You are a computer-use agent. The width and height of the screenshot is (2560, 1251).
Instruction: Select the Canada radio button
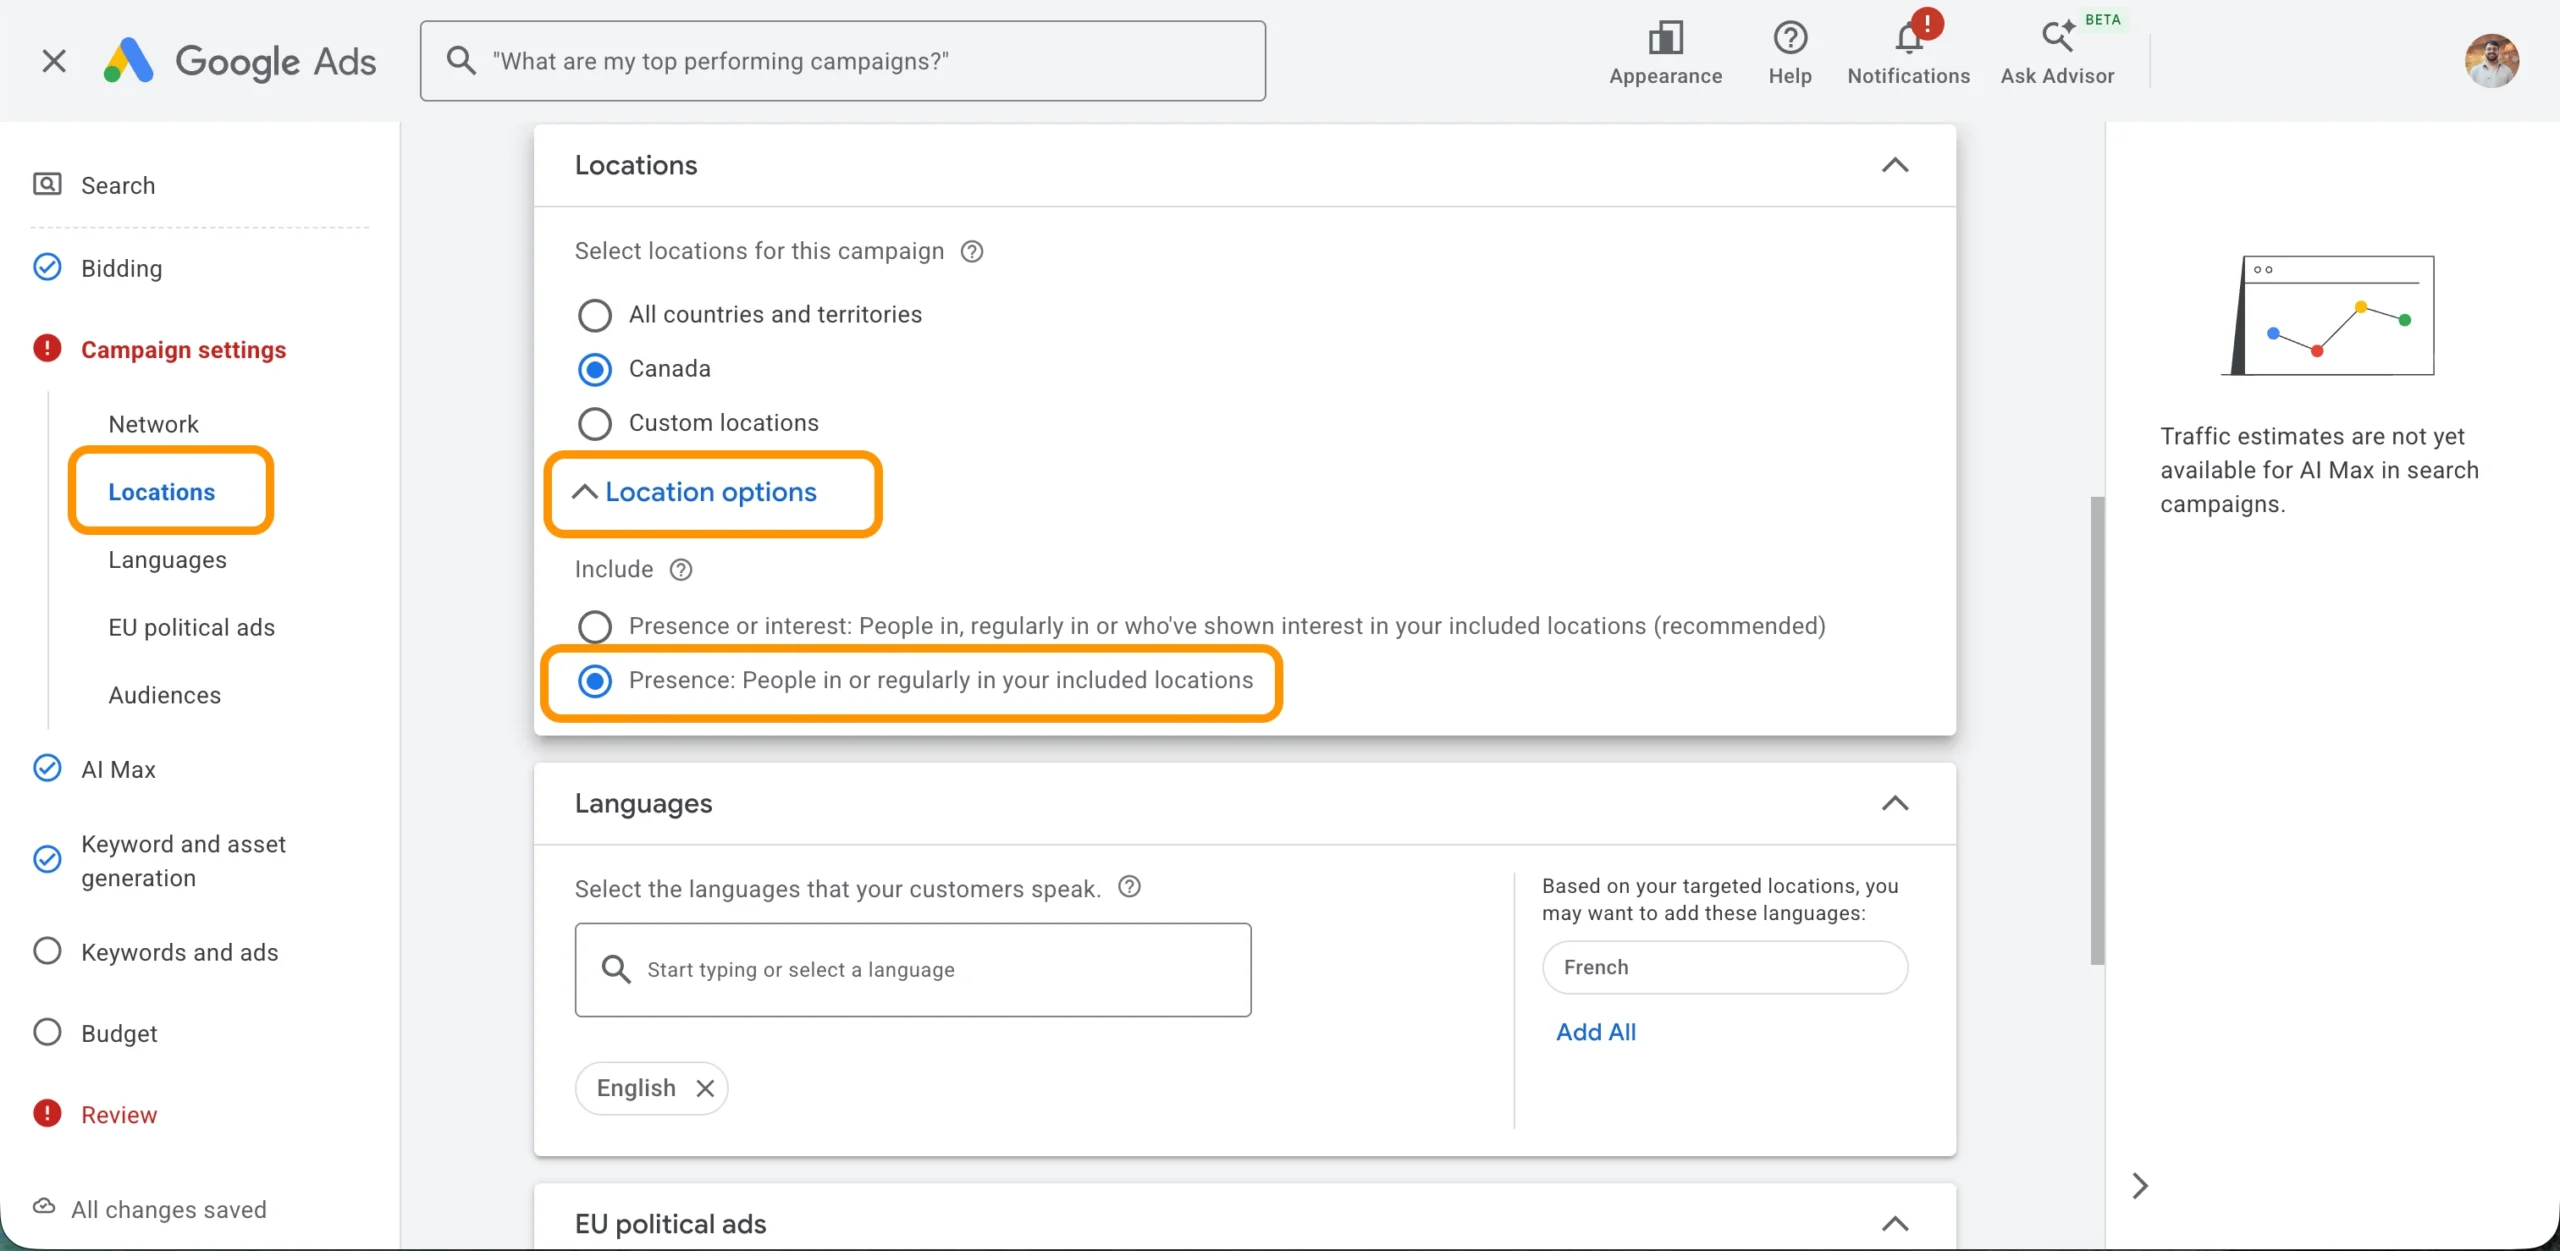(x=595, y=369)
